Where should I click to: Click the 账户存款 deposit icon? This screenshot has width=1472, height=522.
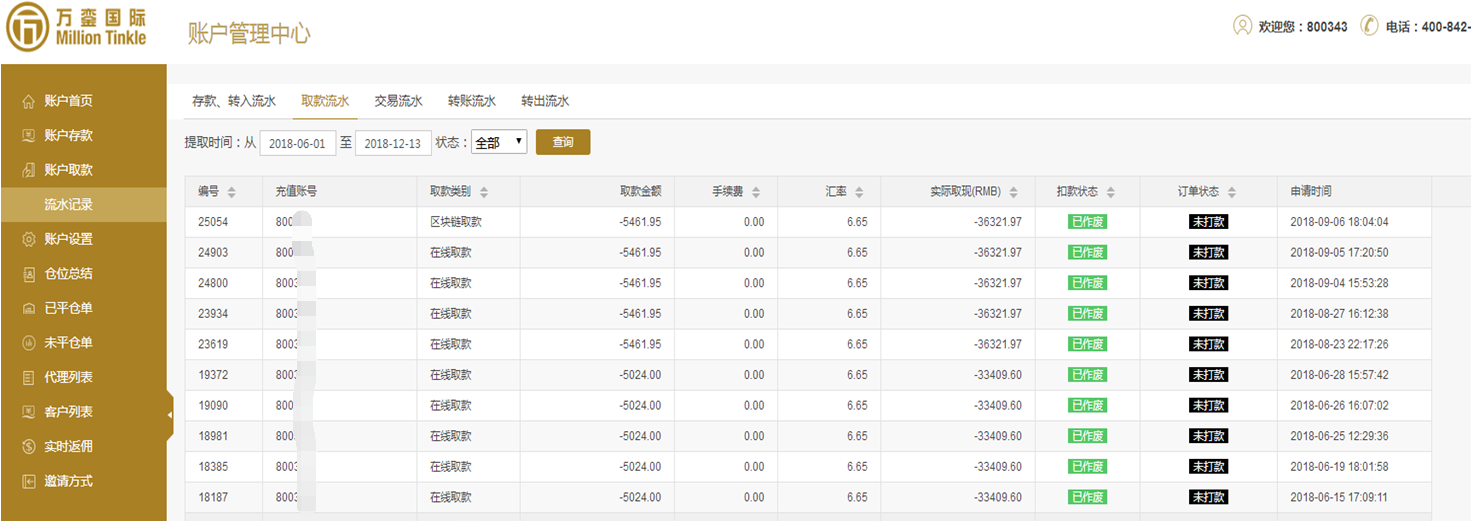pos(28,136)
